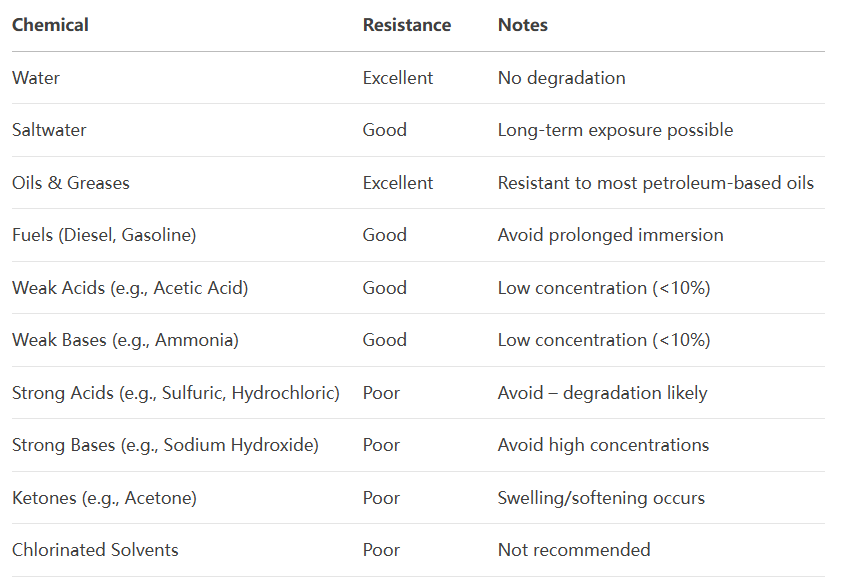Select the Saltwater row name
This screenshot has height=577, width=841.
tap(49, 130)
